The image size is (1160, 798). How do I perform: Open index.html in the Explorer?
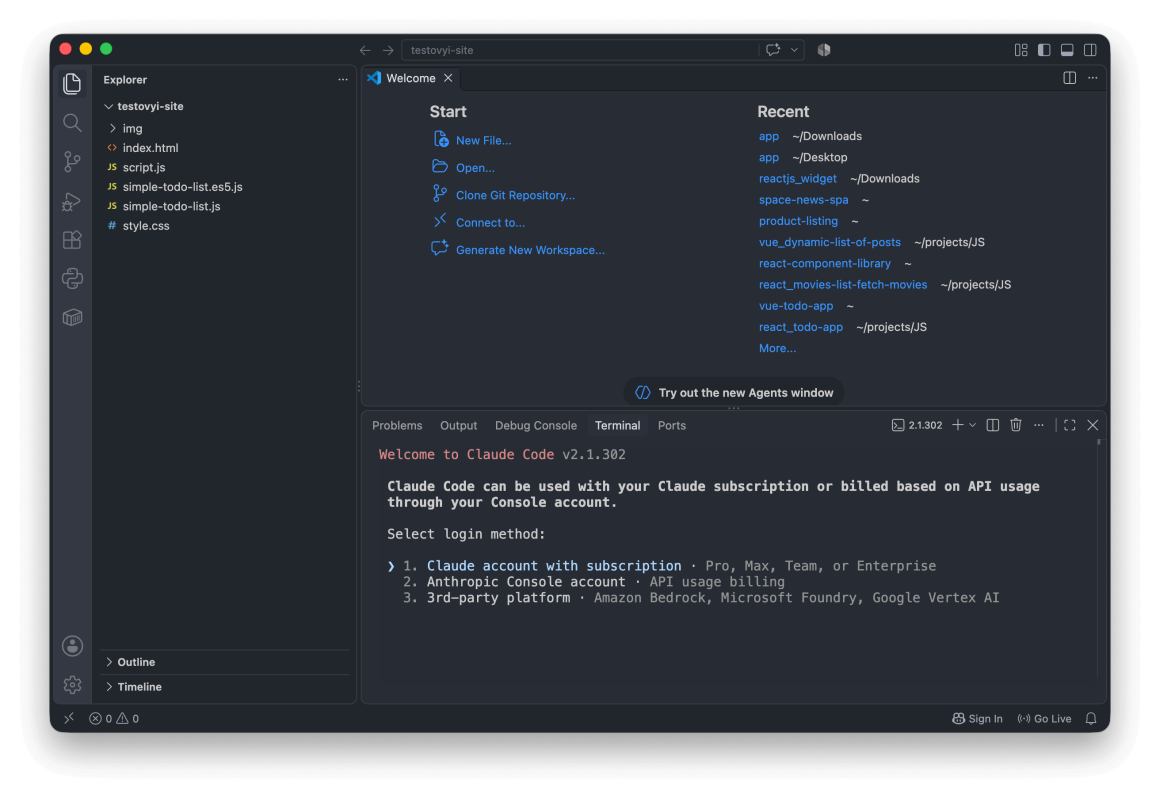pos(150,148)
